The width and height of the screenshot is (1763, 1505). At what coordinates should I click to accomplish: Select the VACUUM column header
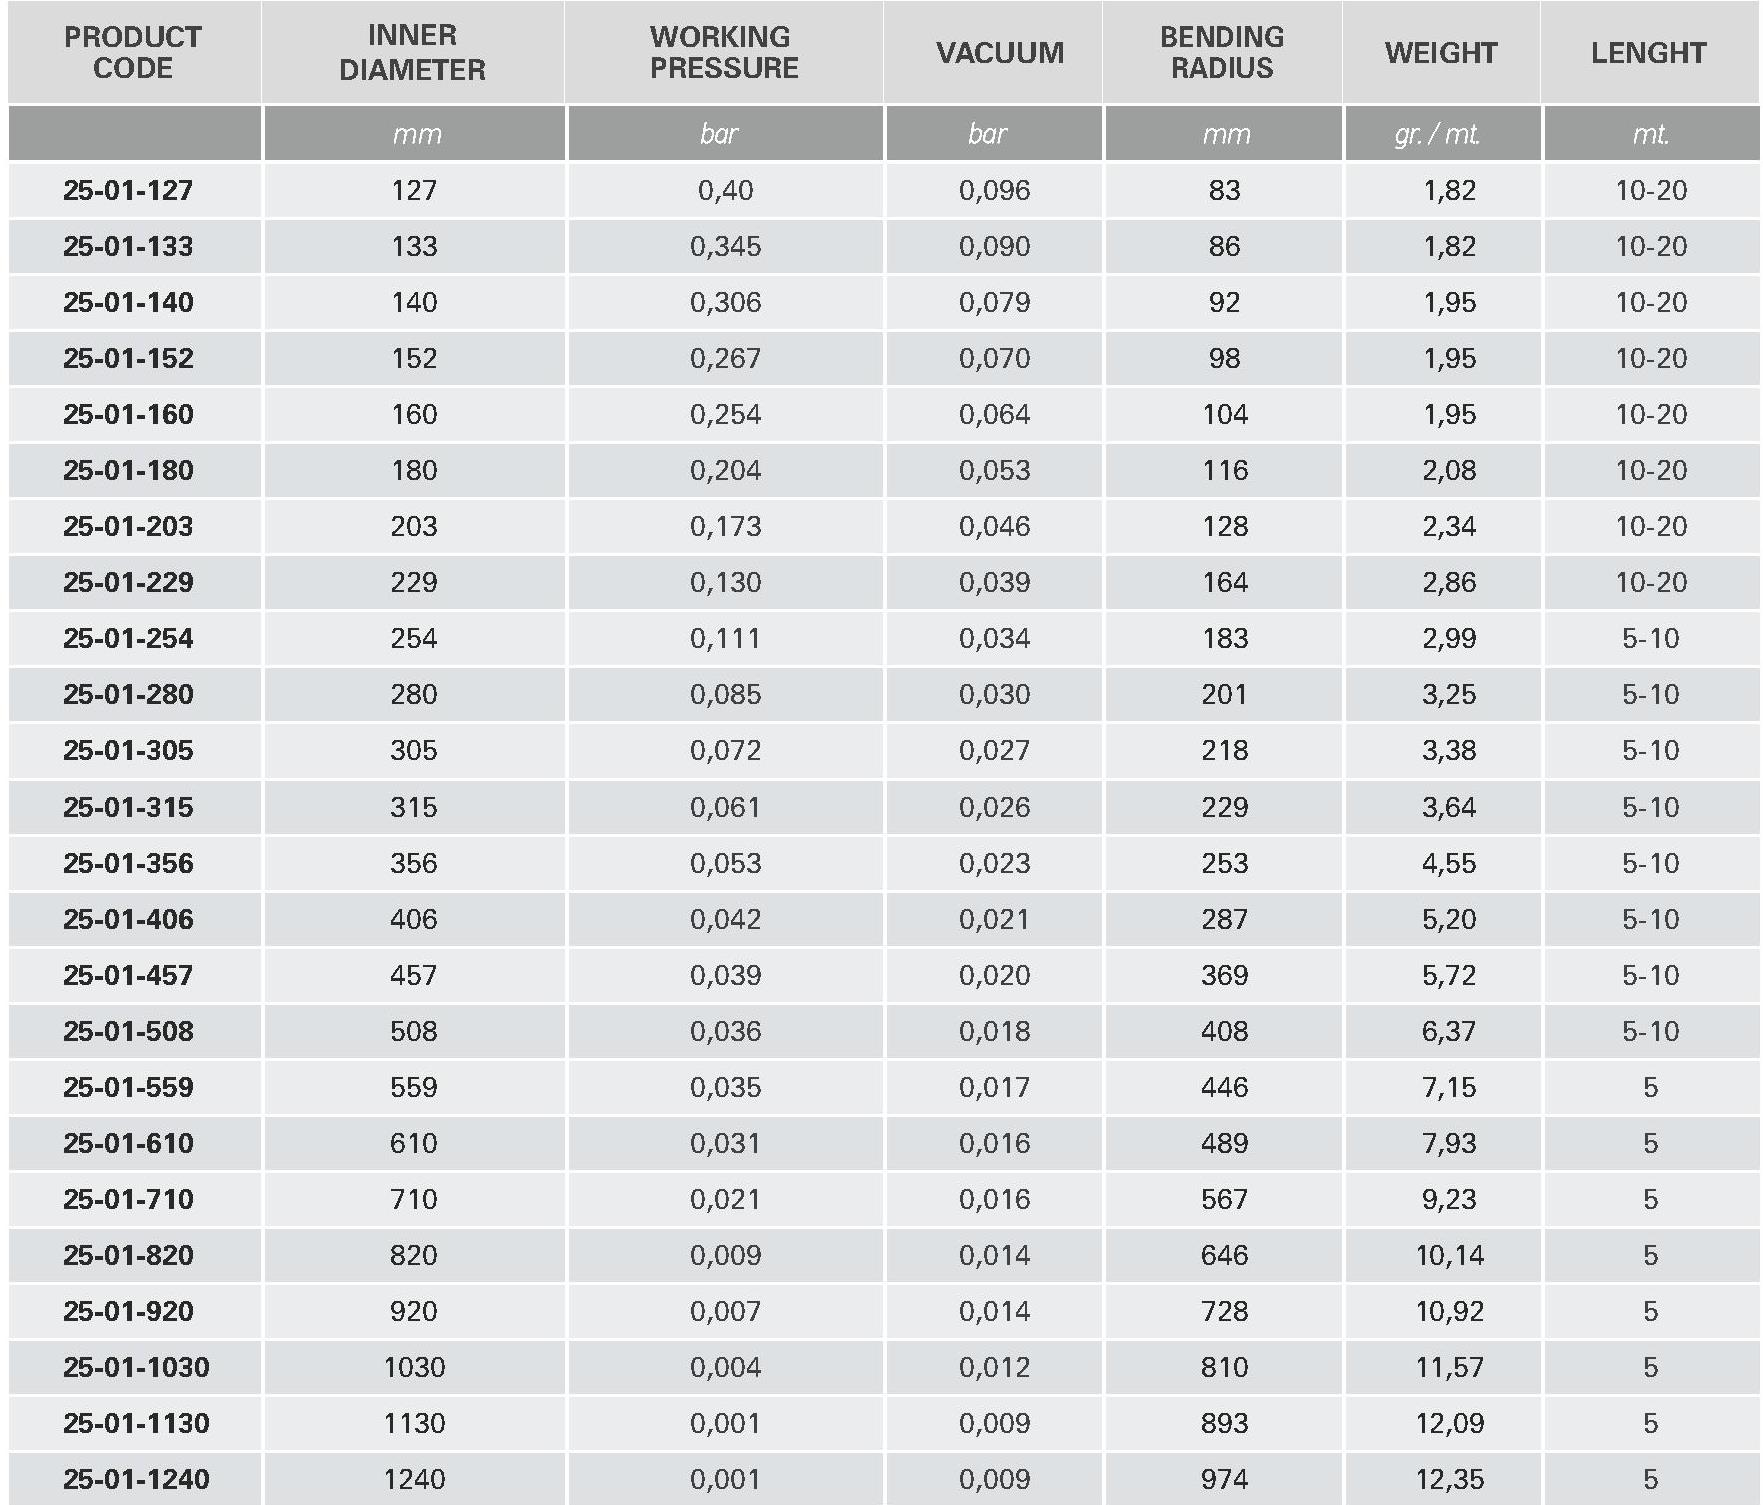tap(1000, 52)
